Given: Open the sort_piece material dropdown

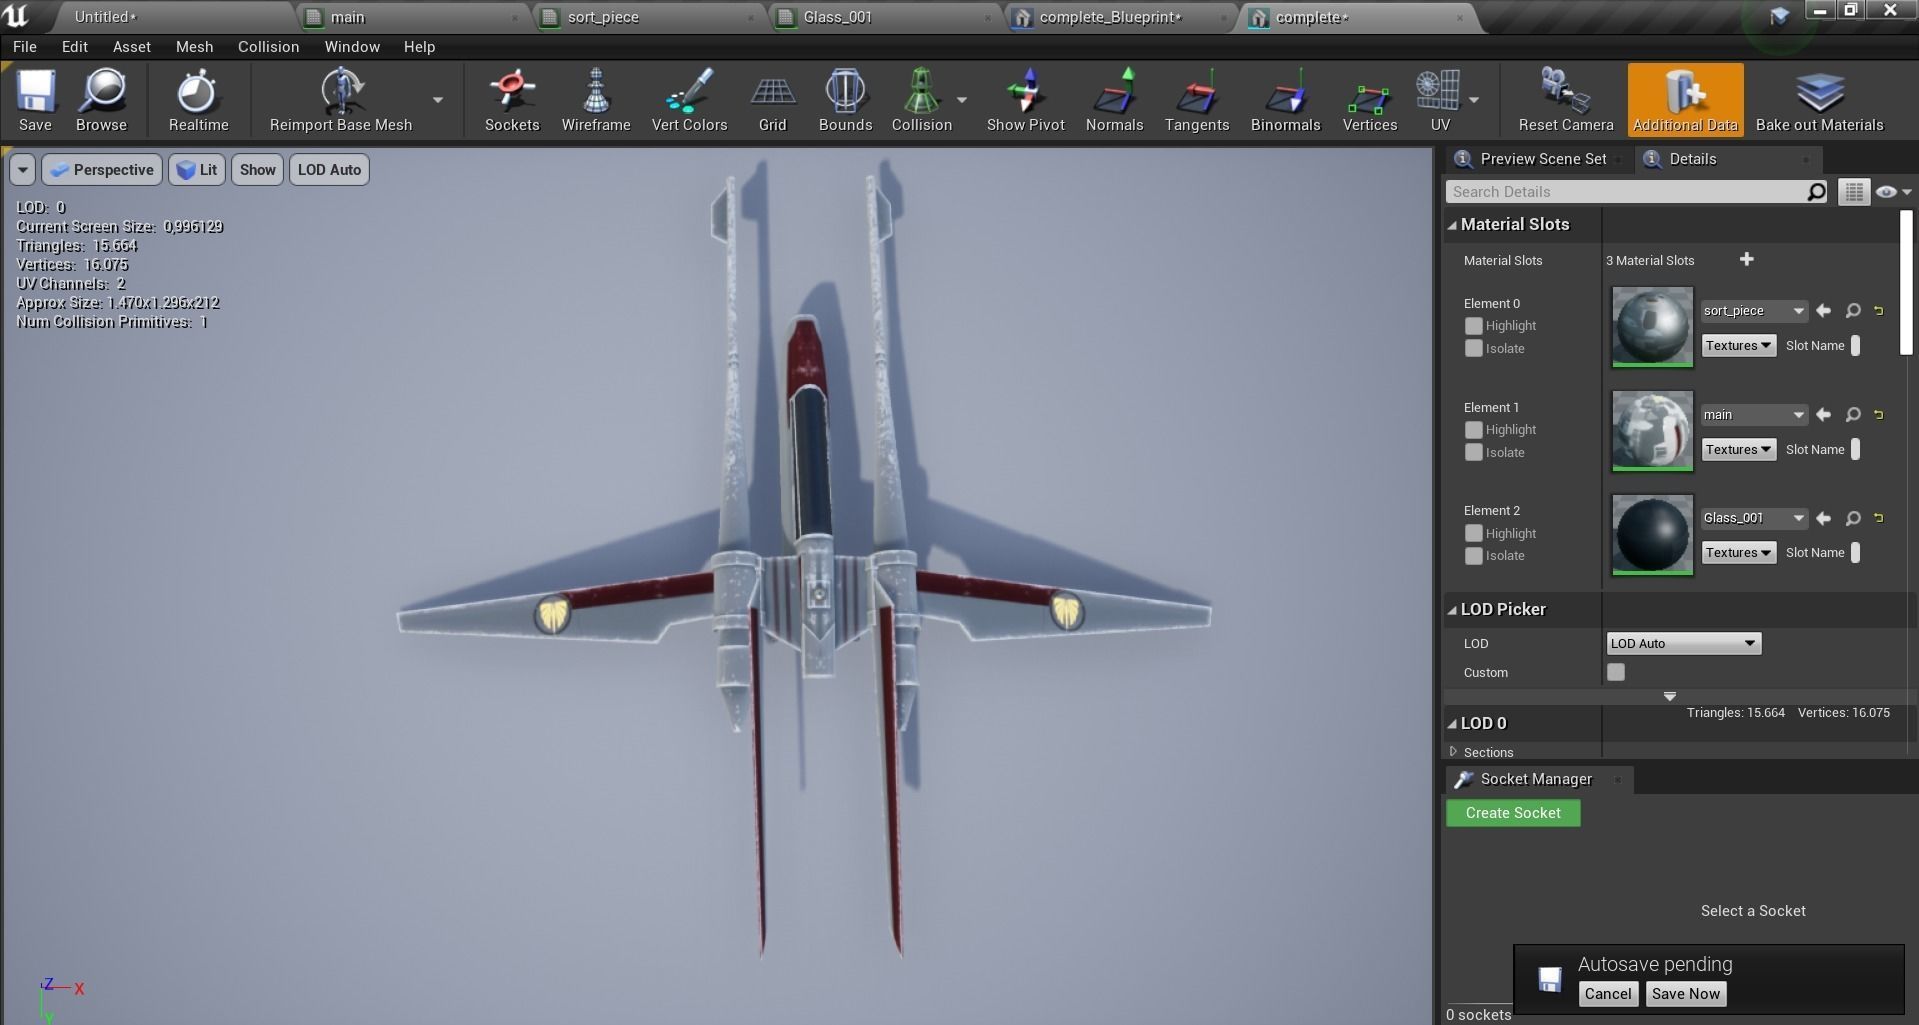Looking at the screenshot, I should point(1753,311).
